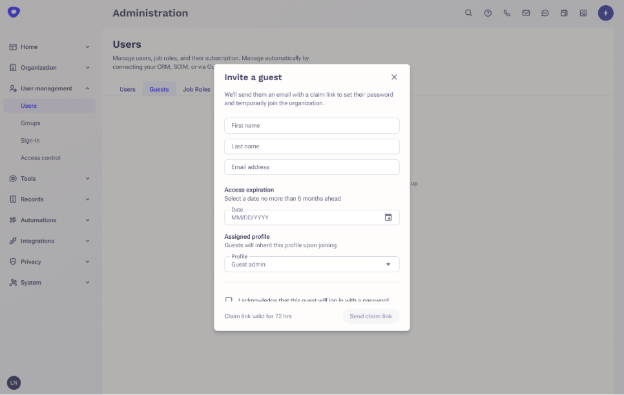This screenshot has width=624, height=395.
Task: Click the First name field
Action: pyautogui.click(x=312, y=125)
